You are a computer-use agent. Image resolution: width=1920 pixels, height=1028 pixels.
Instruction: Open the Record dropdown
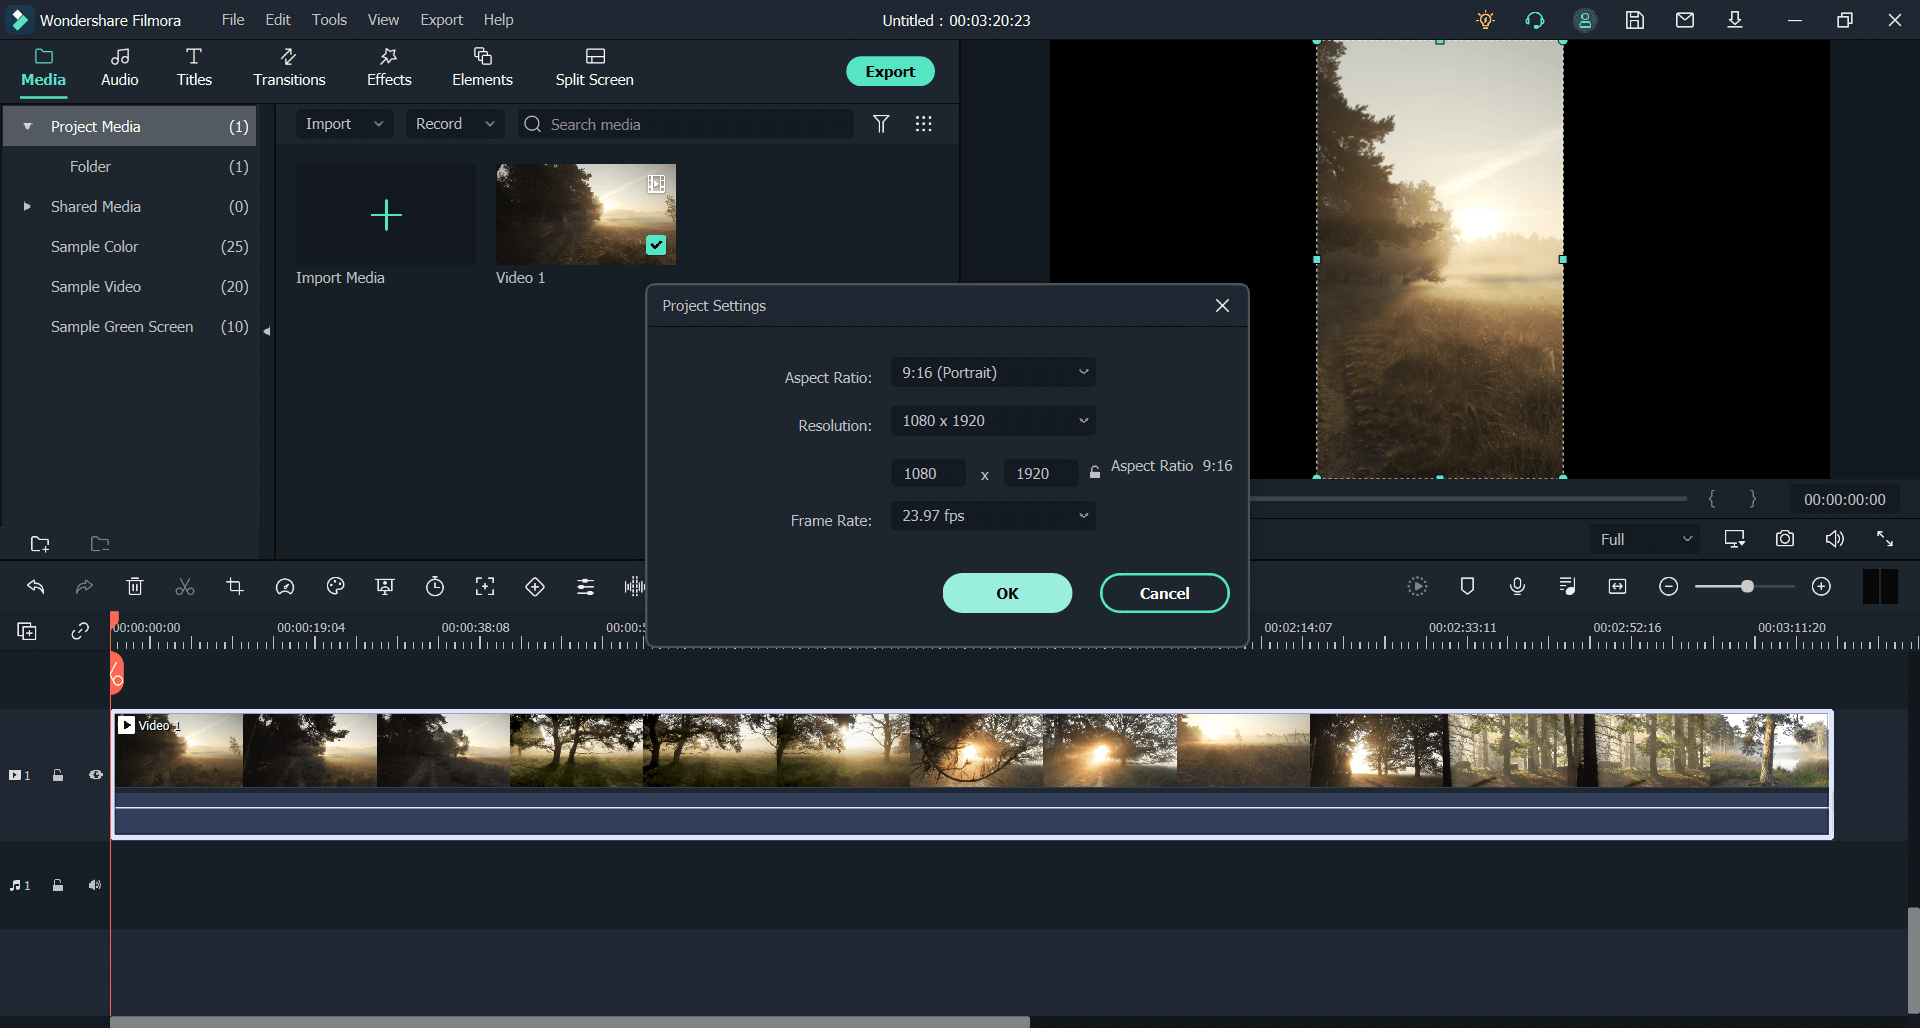pyautogui.click(x=455, y=124)
